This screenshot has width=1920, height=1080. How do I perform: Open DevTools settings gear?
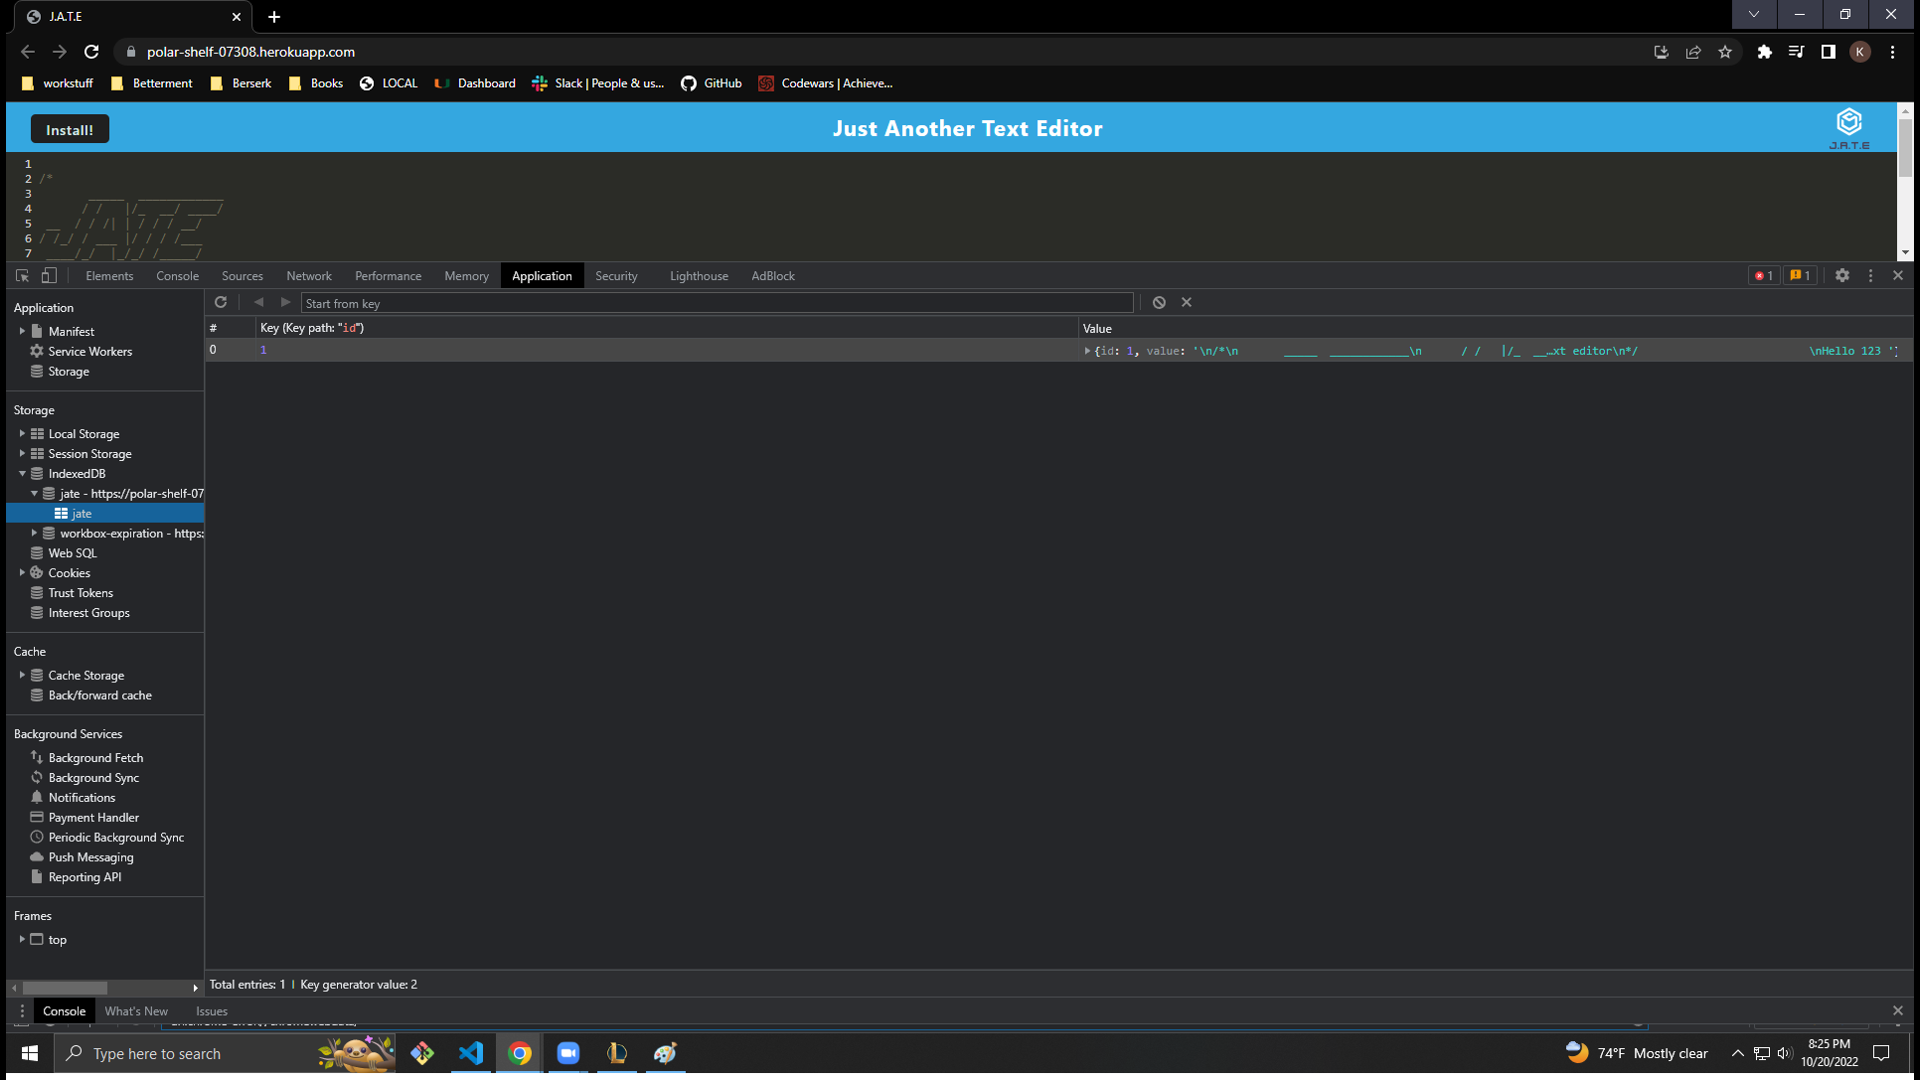click(x=1843, y=275)
